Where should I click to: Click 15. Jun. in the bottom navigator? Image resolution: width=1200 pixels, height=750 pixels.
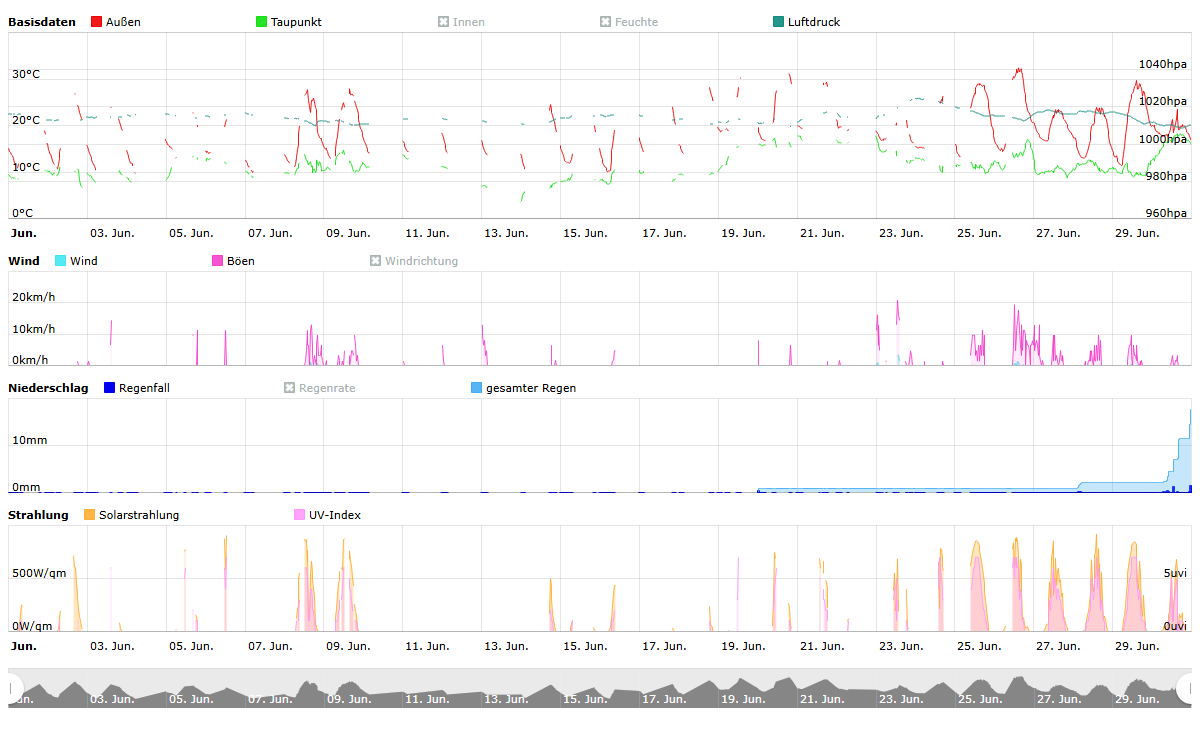(x=585, y=699)
